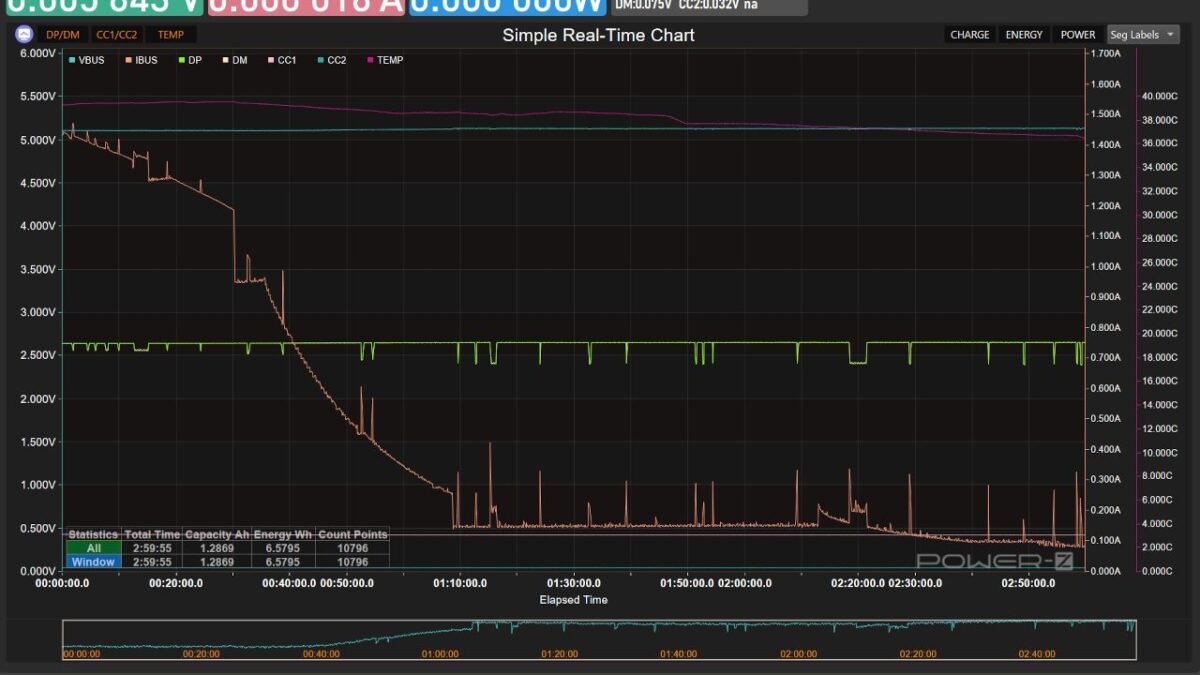Toggle the DM series in legend
Screen dimensions: 1200x675
point(234,60)
